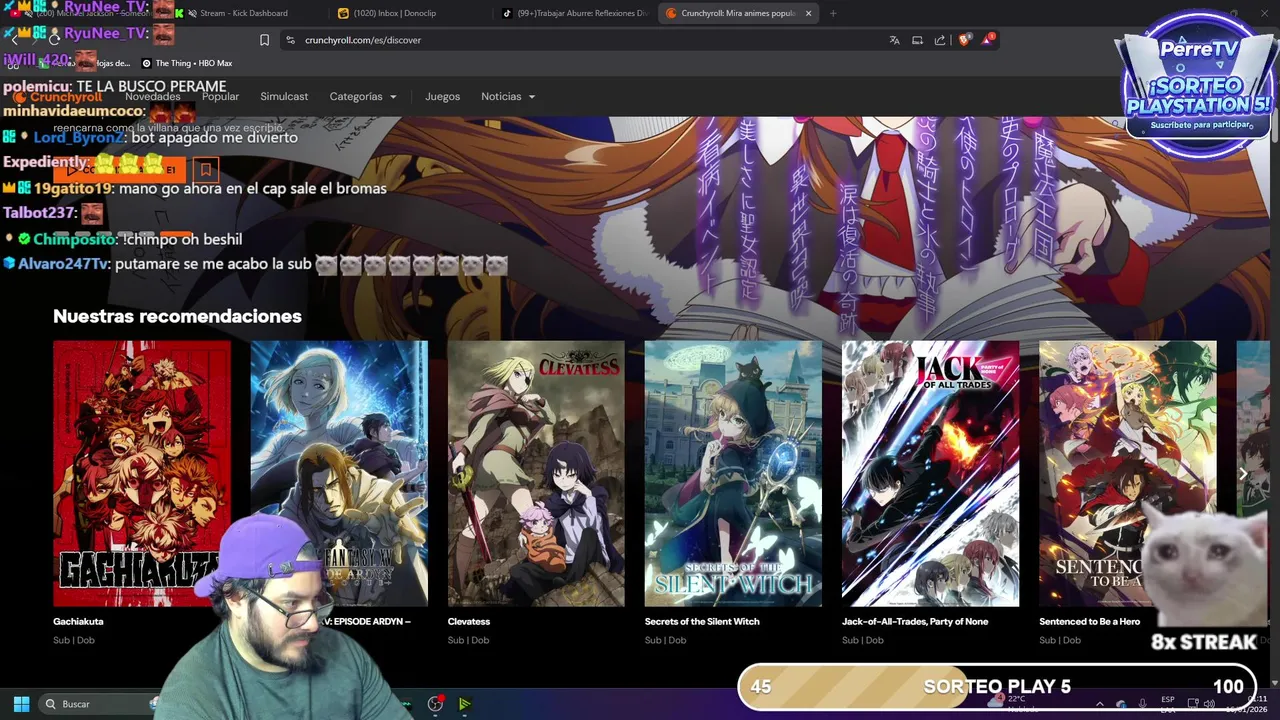Open the Simulcast menu item
Viewport: 1280px width, 720px height.
[x=284, y=96]
